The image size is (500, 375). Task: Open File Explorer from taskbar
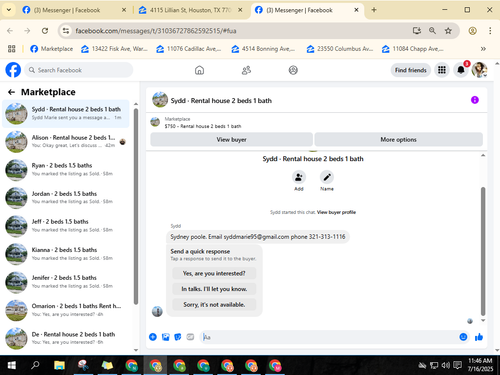pyautogui.click(x=59, y=365)
